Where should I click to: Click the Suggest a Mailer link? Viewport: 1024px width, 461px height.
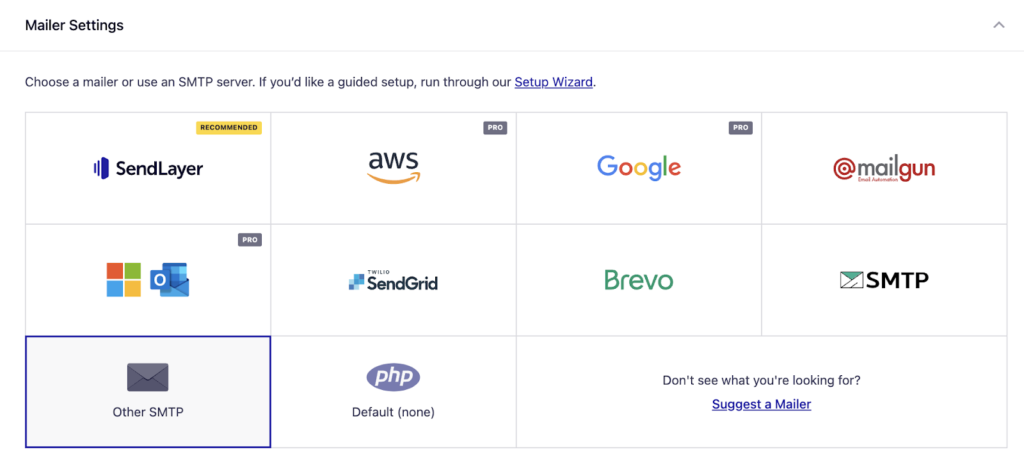tap(761, 404)
